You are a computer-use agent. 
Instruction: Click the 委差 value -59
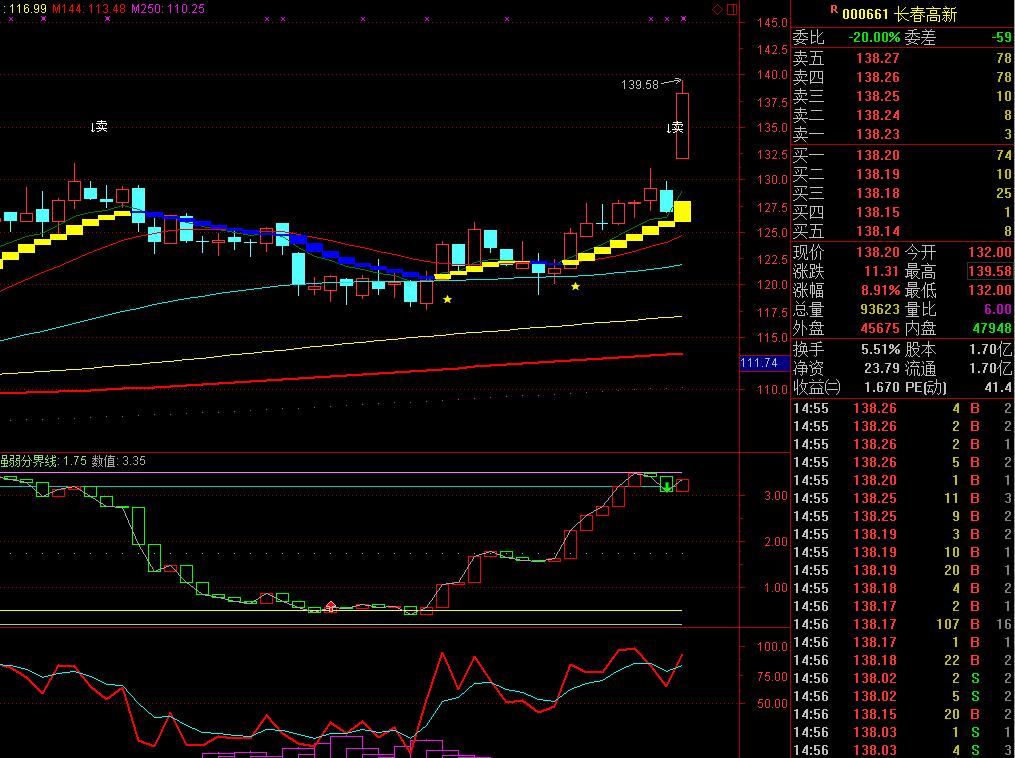click(1001, 38)
